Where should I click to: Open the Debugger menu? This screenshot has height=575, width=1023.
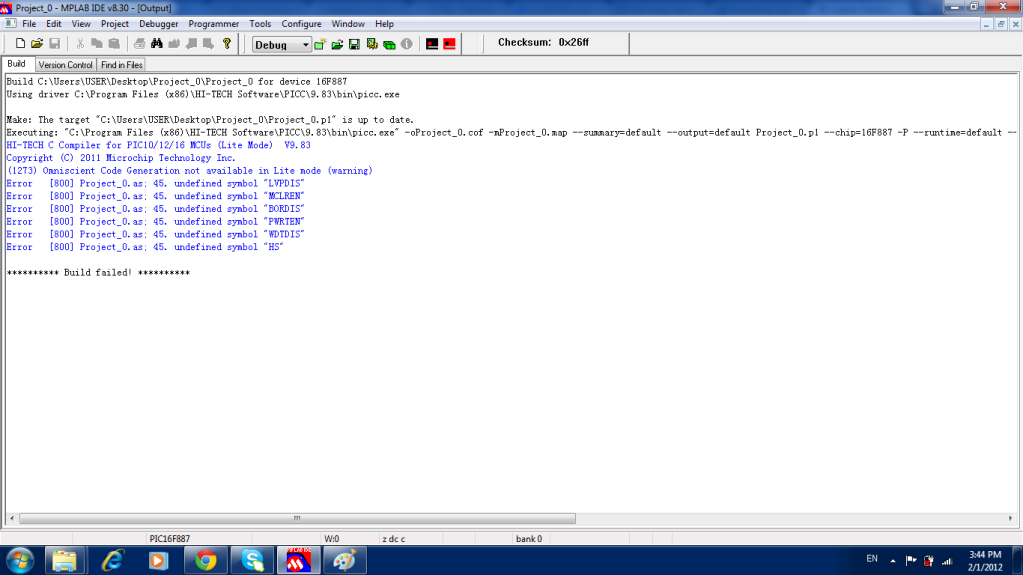159,23
